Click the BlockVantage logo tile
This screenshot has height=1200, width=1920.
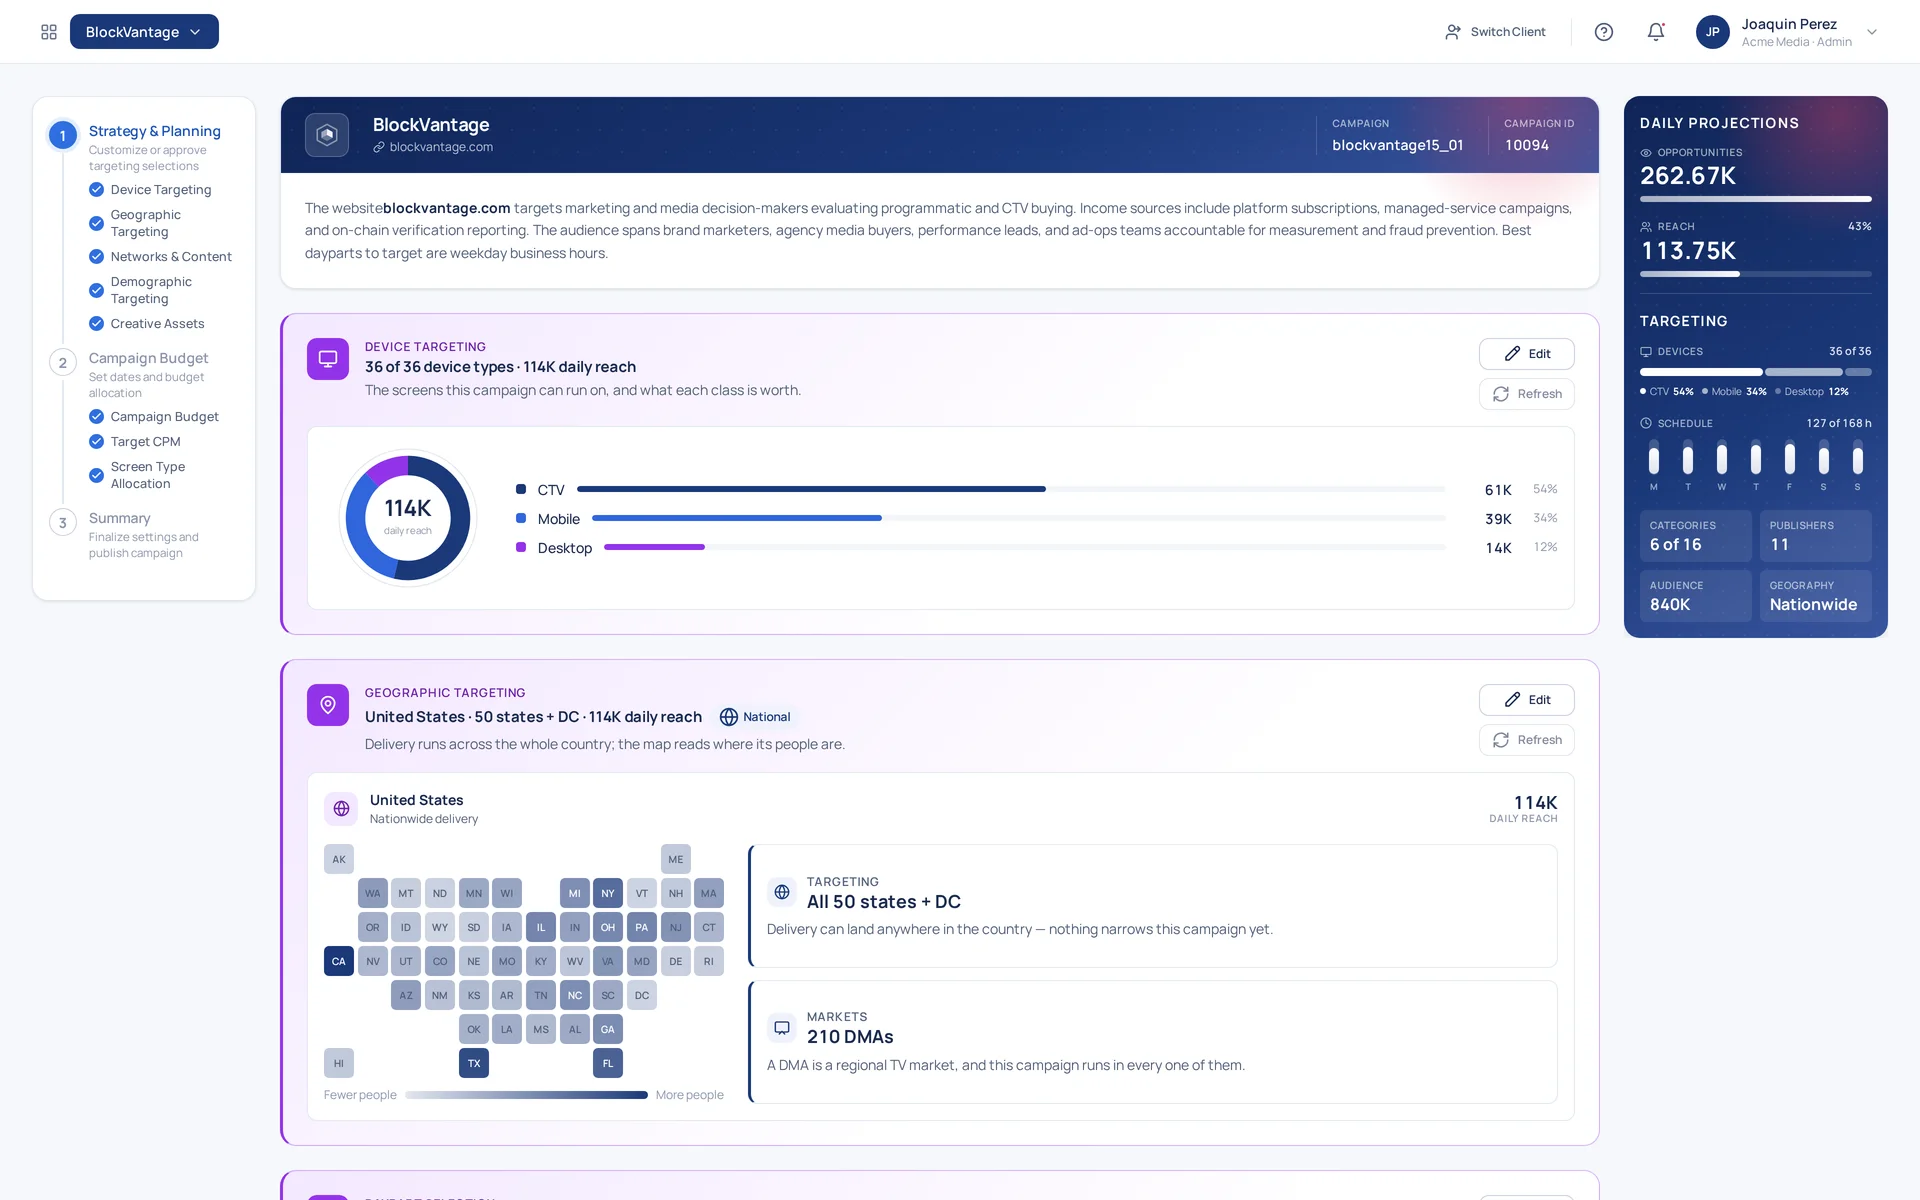point(327,135)
